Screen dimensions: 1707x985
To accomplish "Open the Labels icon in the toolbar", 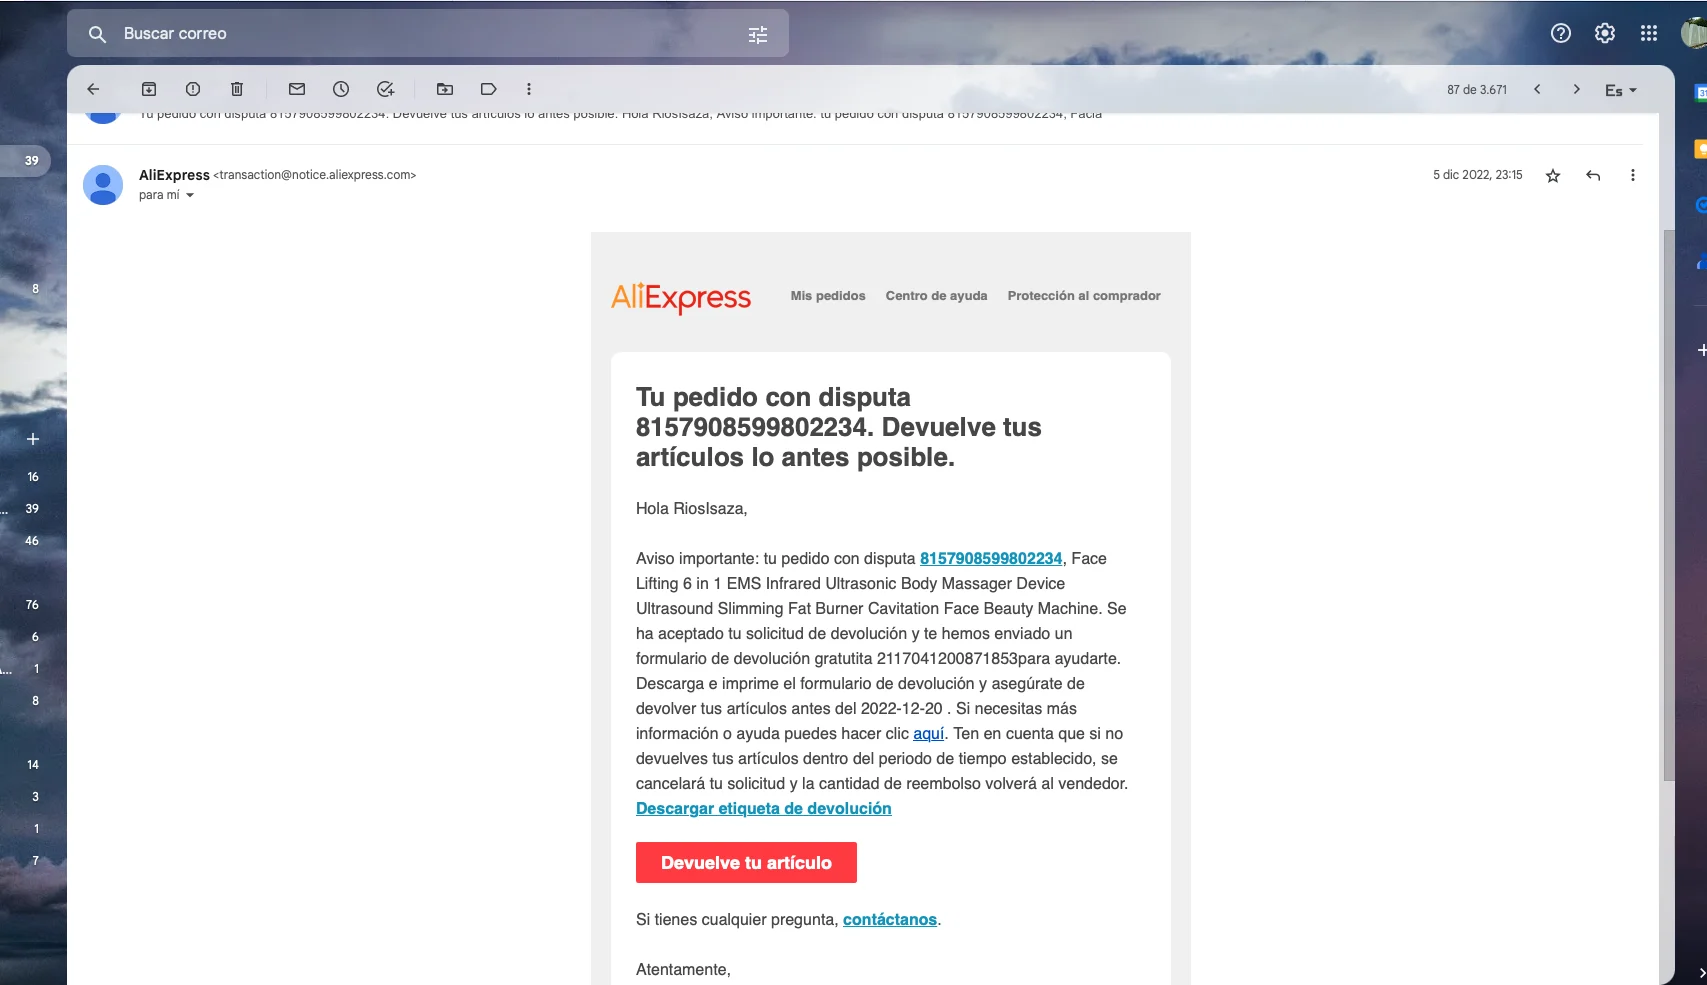I will [x=489, y=89].
